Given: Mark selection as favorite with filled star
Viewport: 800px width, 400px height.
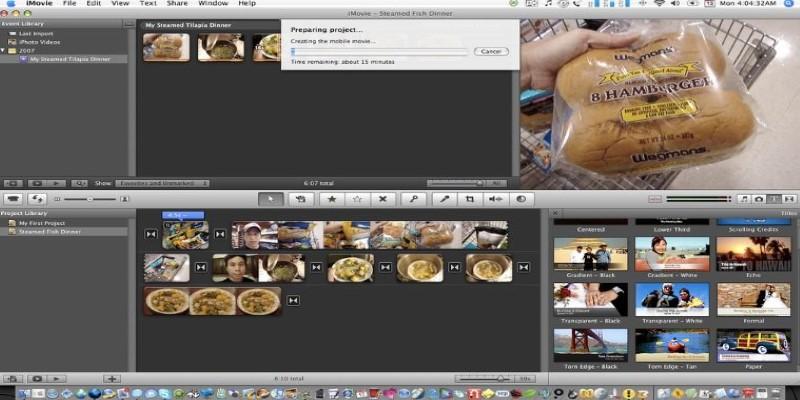Looking at the screenshot, I should coord(331,199).
